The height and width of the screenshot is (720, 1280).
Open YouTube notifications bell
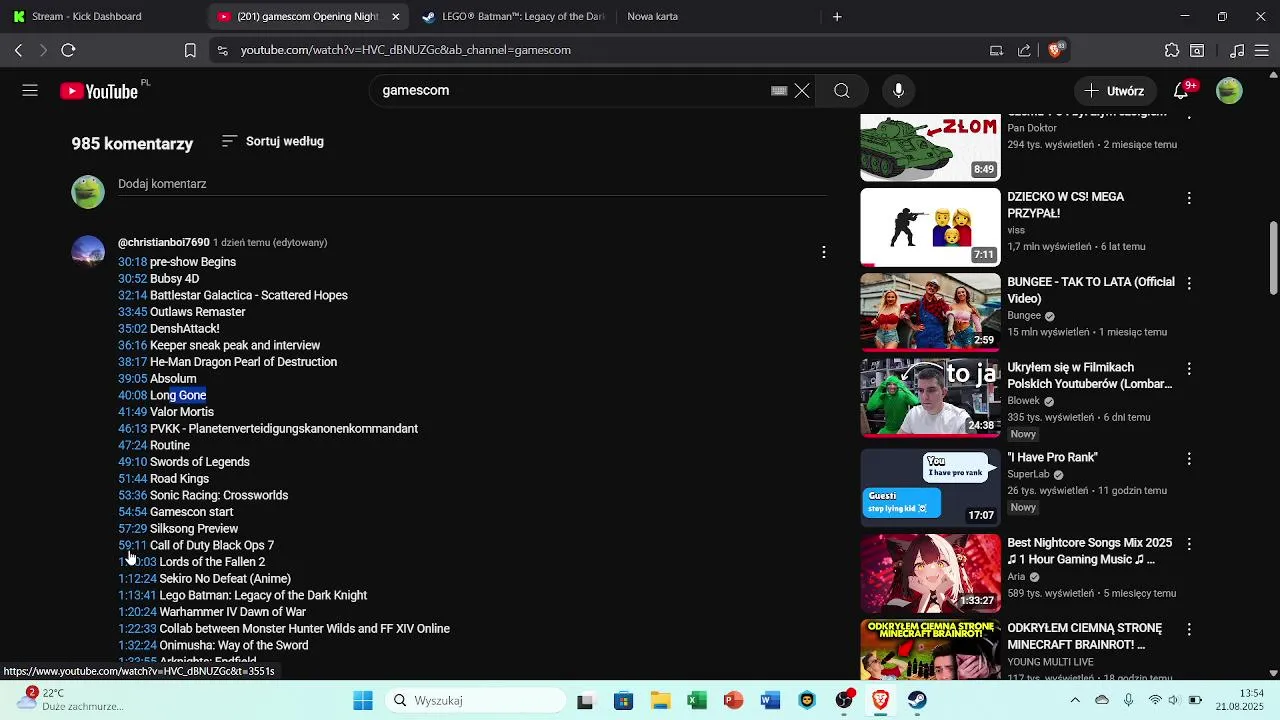[x=1181, y=91]
